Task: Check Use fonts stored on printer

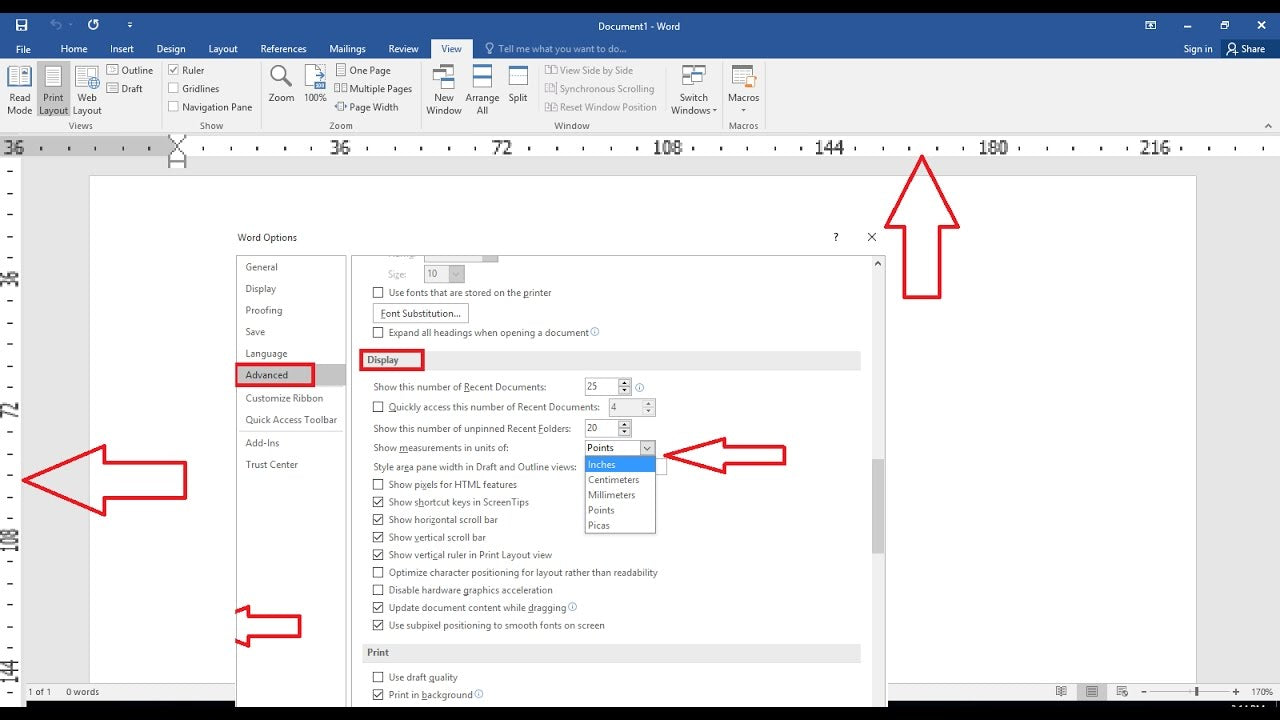Action: (x=378, y=293)
